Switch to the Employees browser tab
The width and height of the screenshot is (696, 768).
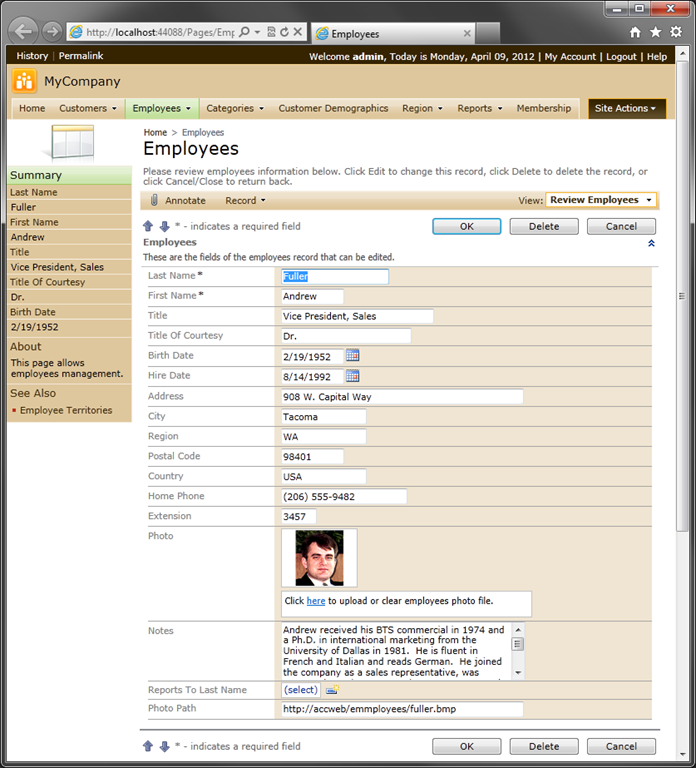pos(393,33)
